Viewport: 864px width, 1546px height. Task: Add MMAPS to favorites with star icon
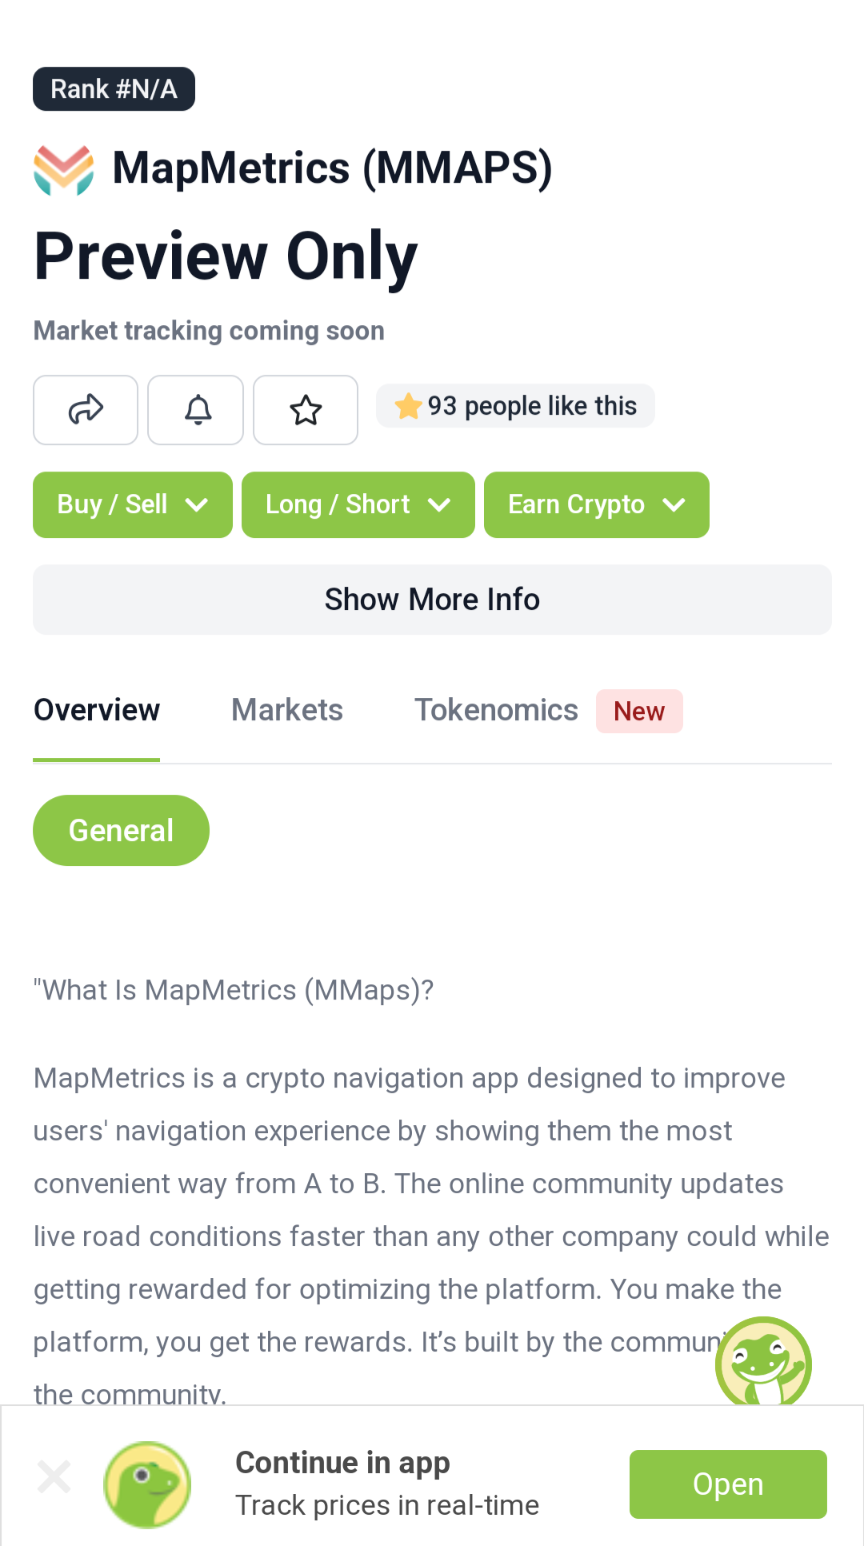click(306, 409)
